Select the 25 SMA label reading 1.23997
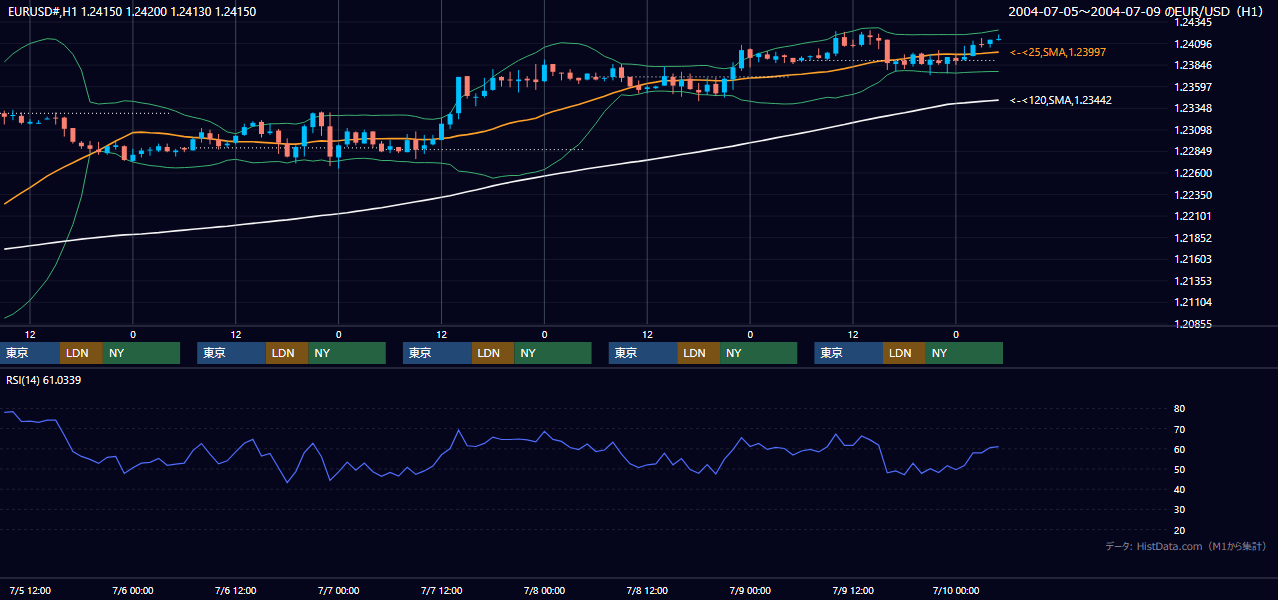The width and height of the screenshot is (1278, 600). click(1060, 51)
